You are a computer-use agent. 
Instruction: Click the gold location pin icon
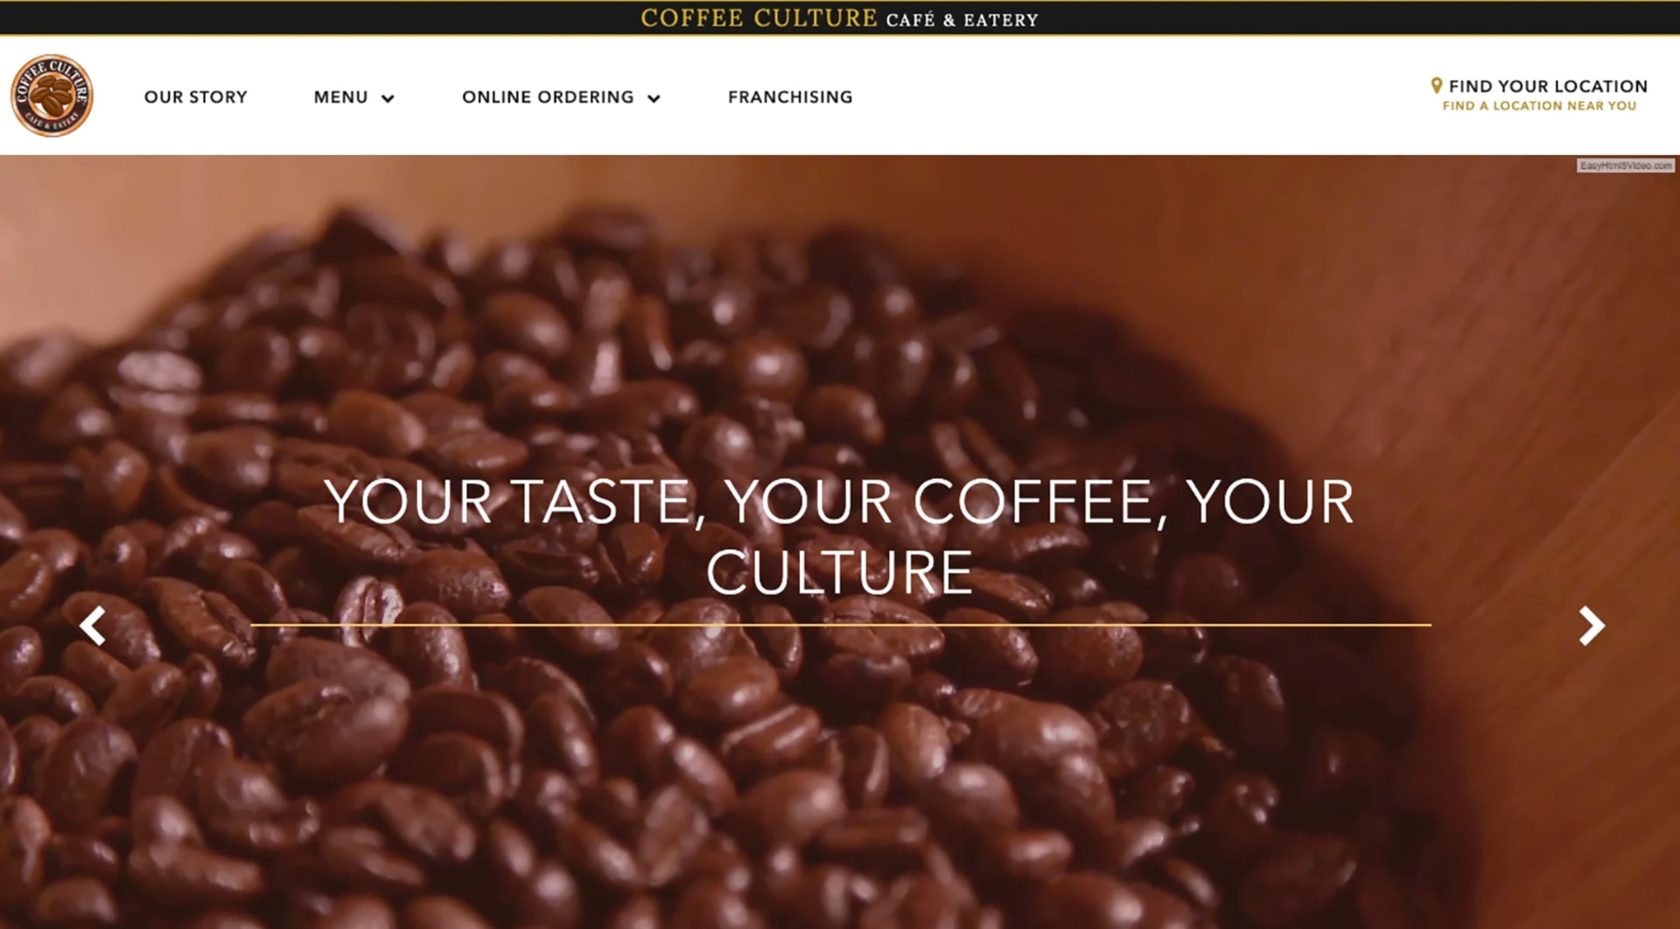pyautogui.click(x=1436, y=86)
